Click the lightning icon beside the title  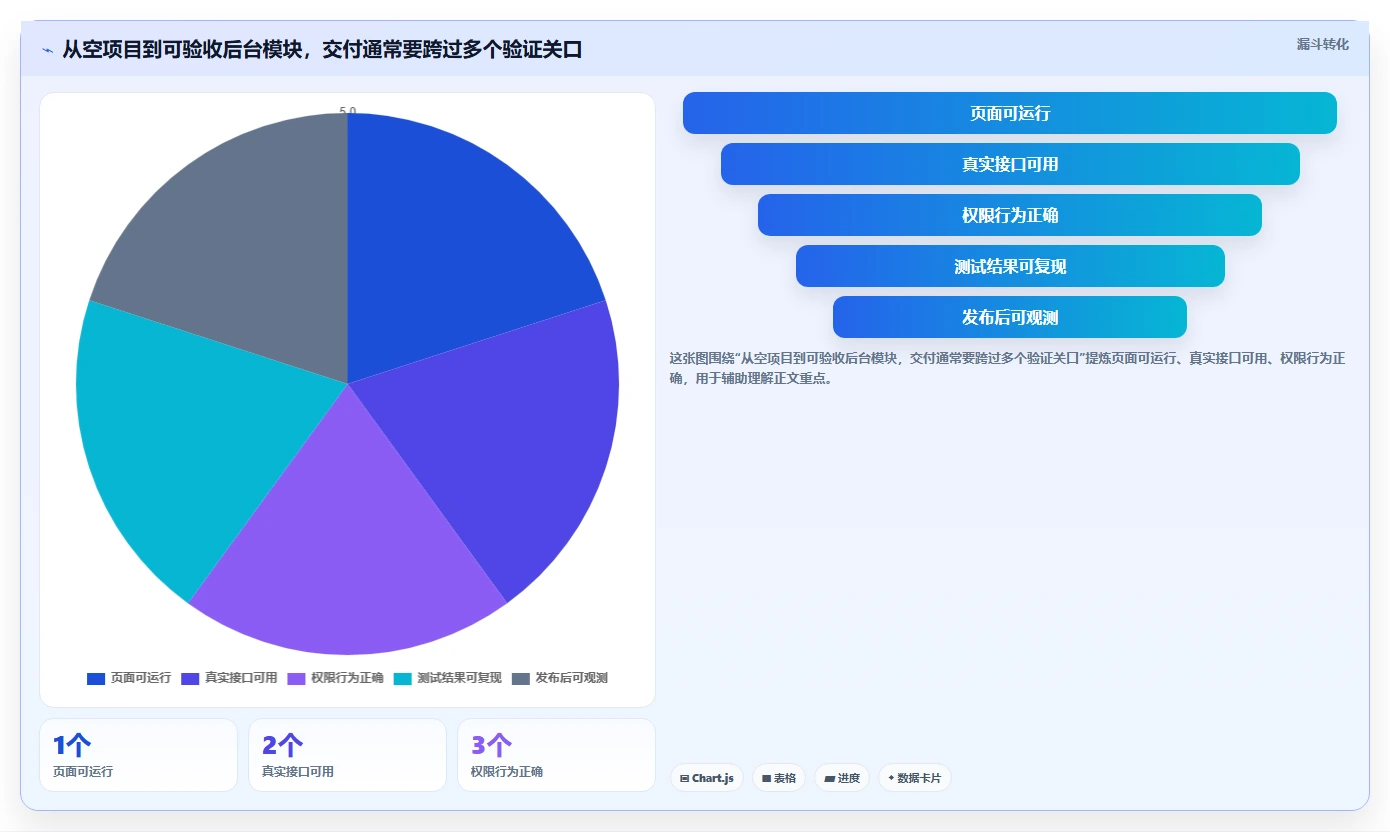pos(47,50)
